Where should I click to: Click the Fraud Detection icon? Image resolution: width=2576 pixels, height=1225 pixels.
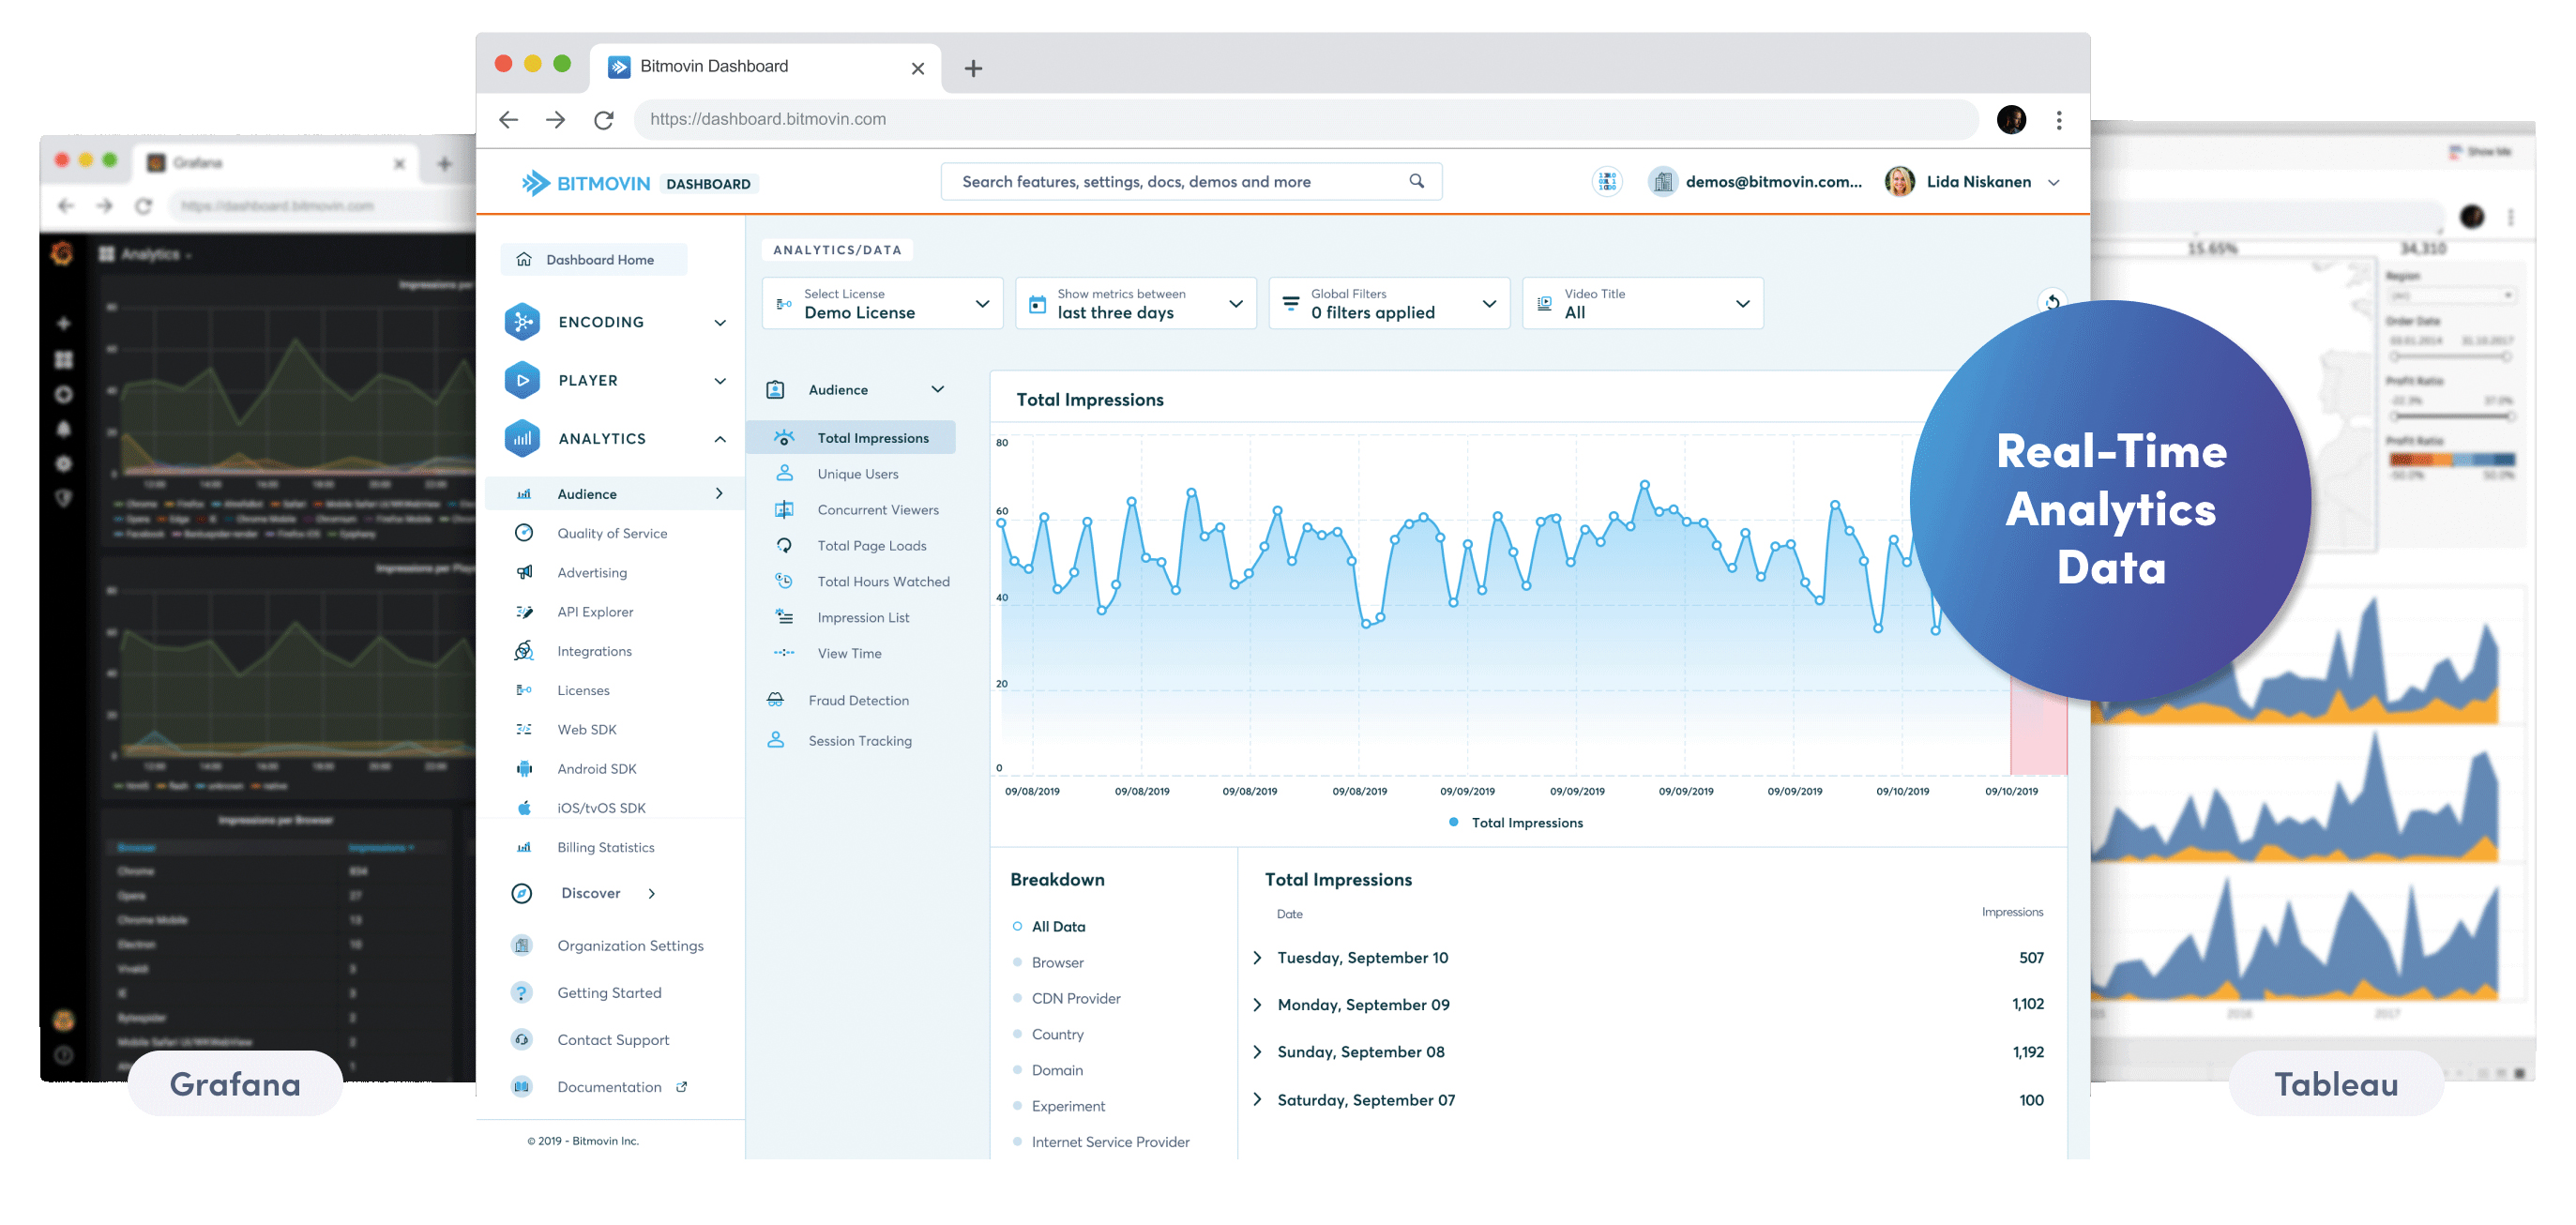click(775, 700)
